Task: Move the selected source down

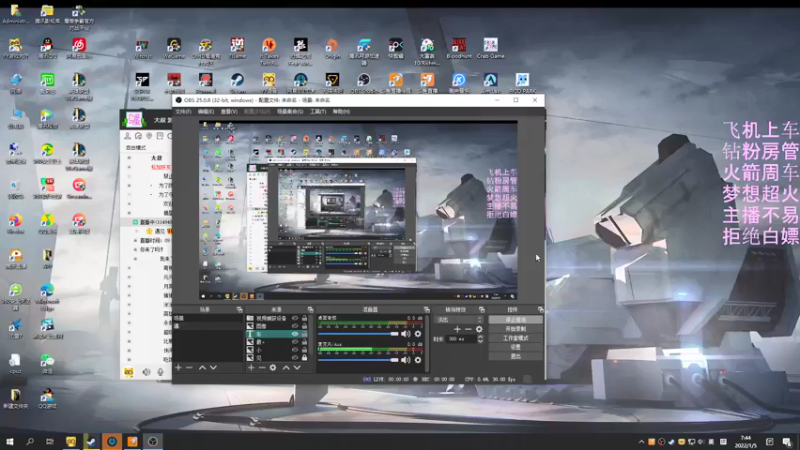Action: pos(297,367)
